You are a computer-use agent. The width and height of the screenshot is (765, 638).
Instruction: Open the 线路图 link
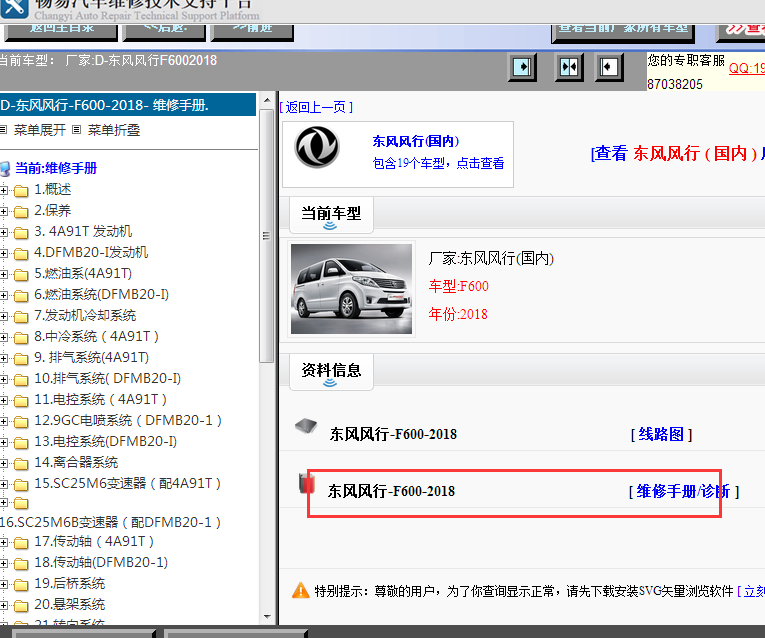(661, 434)
